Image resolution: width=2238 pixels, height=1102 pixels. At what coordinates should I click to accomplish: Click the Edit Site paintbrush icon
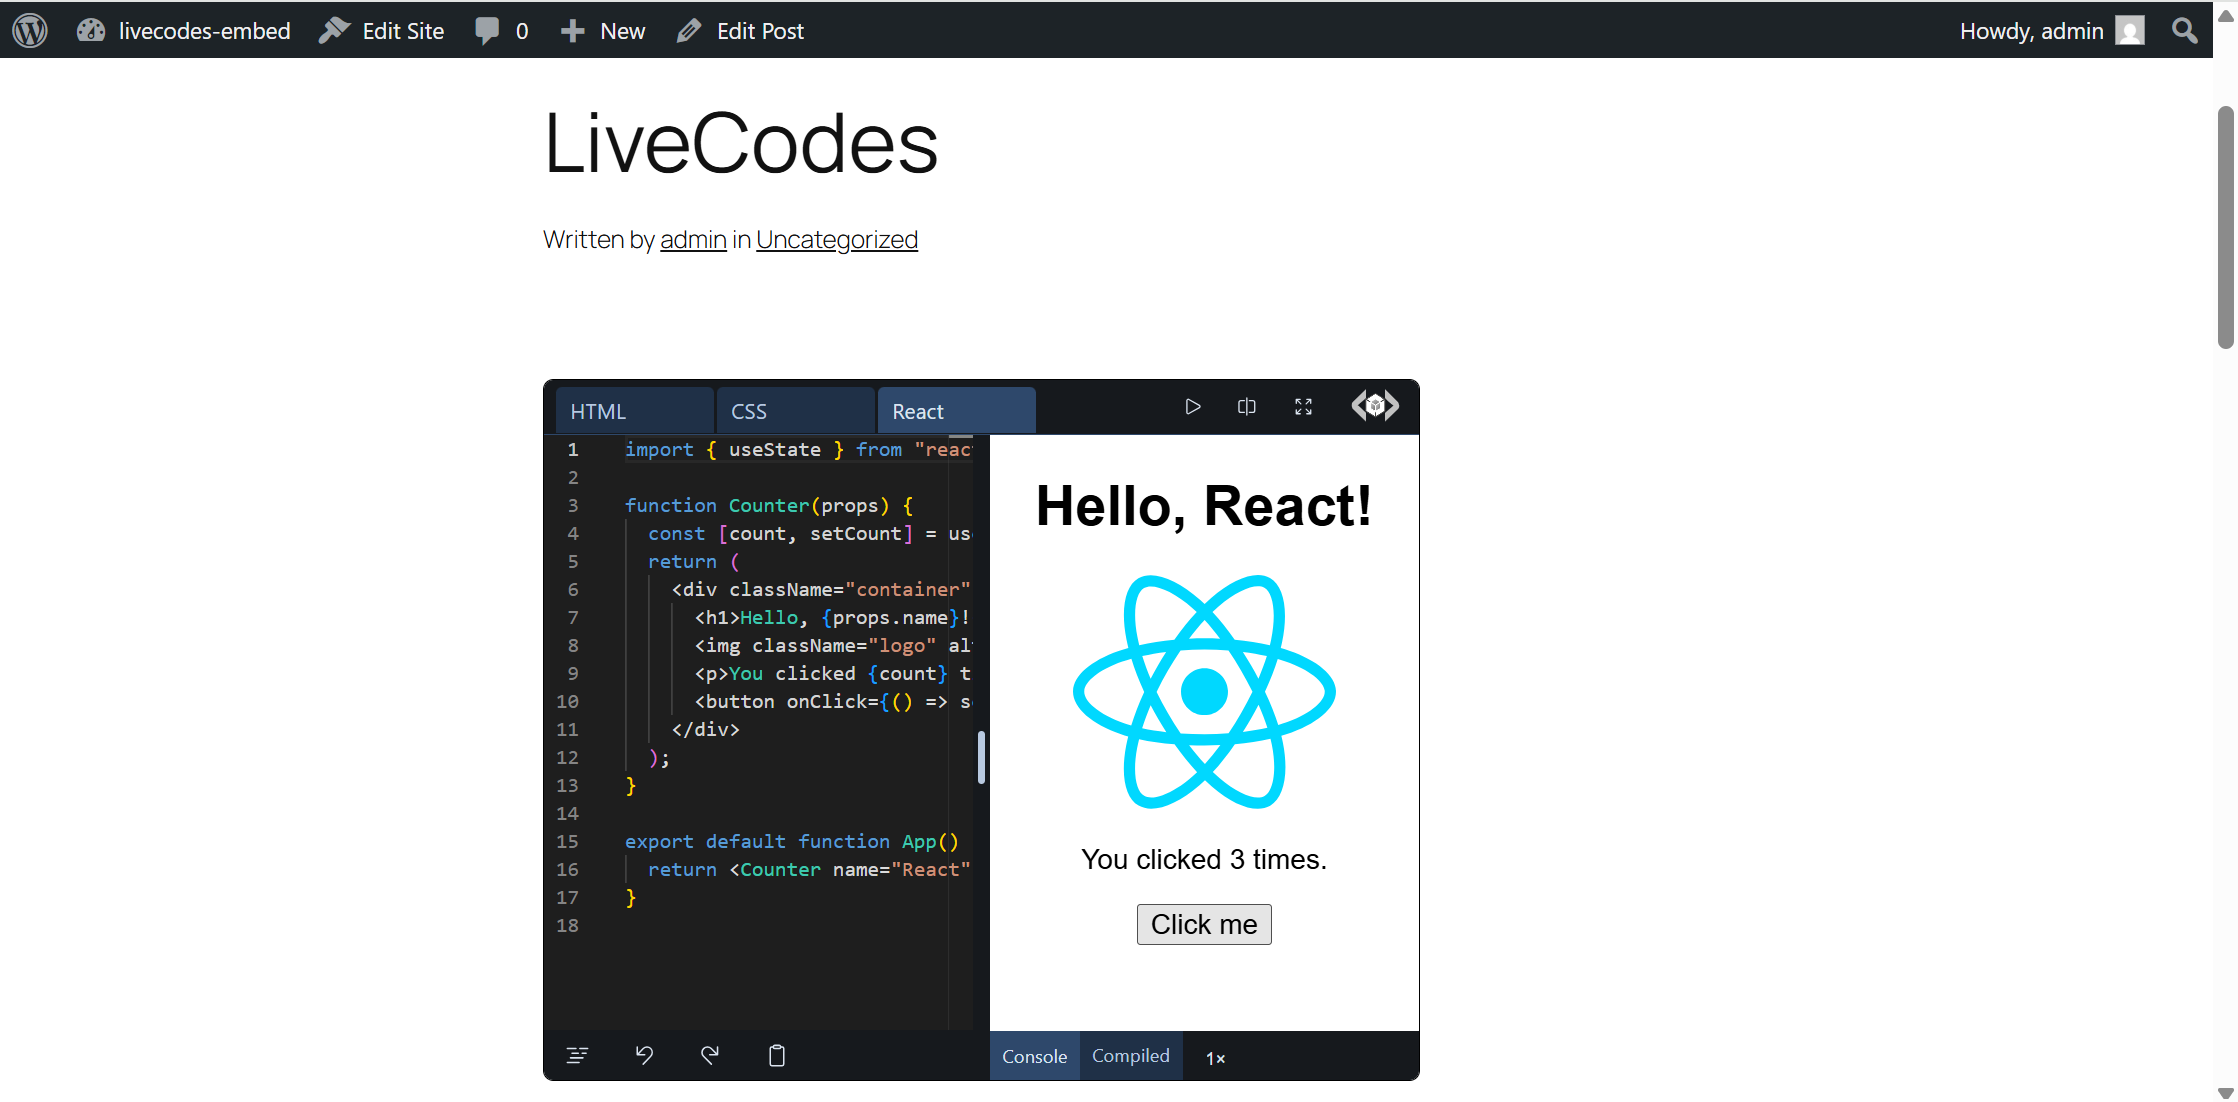coord(334,31)
